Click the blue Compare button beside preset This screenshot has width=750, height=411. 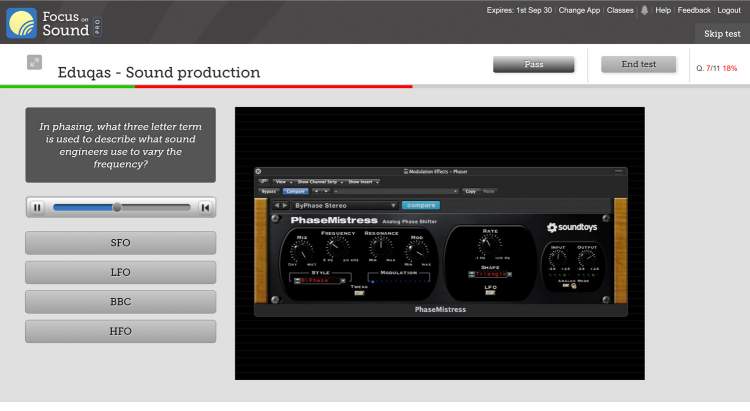(421, 205)
